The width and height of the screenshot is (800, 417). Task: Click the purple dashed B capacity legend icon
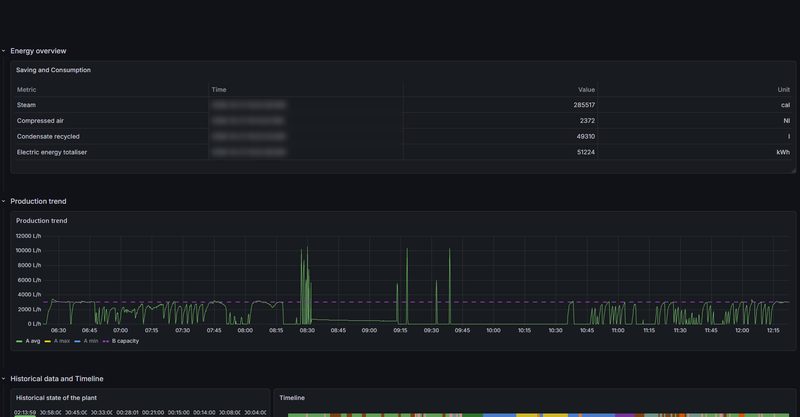pyautogui.click(x=106, y=341)
